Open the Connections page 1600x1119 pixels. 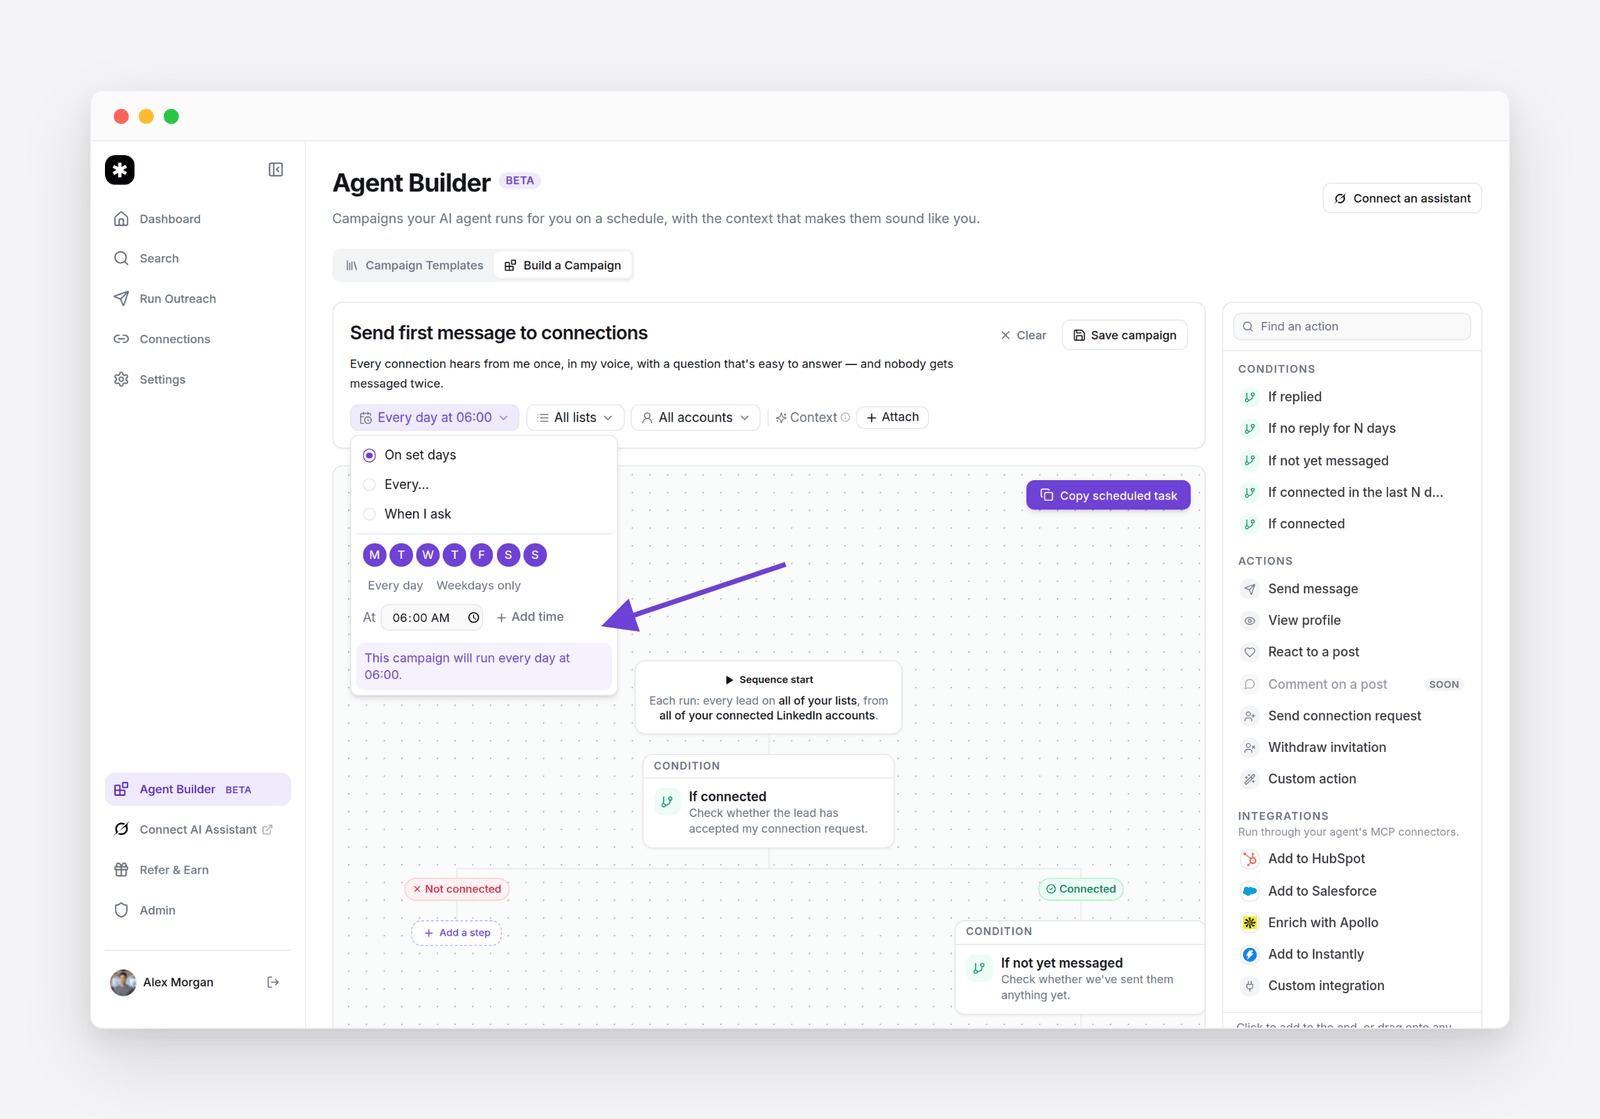198,339
